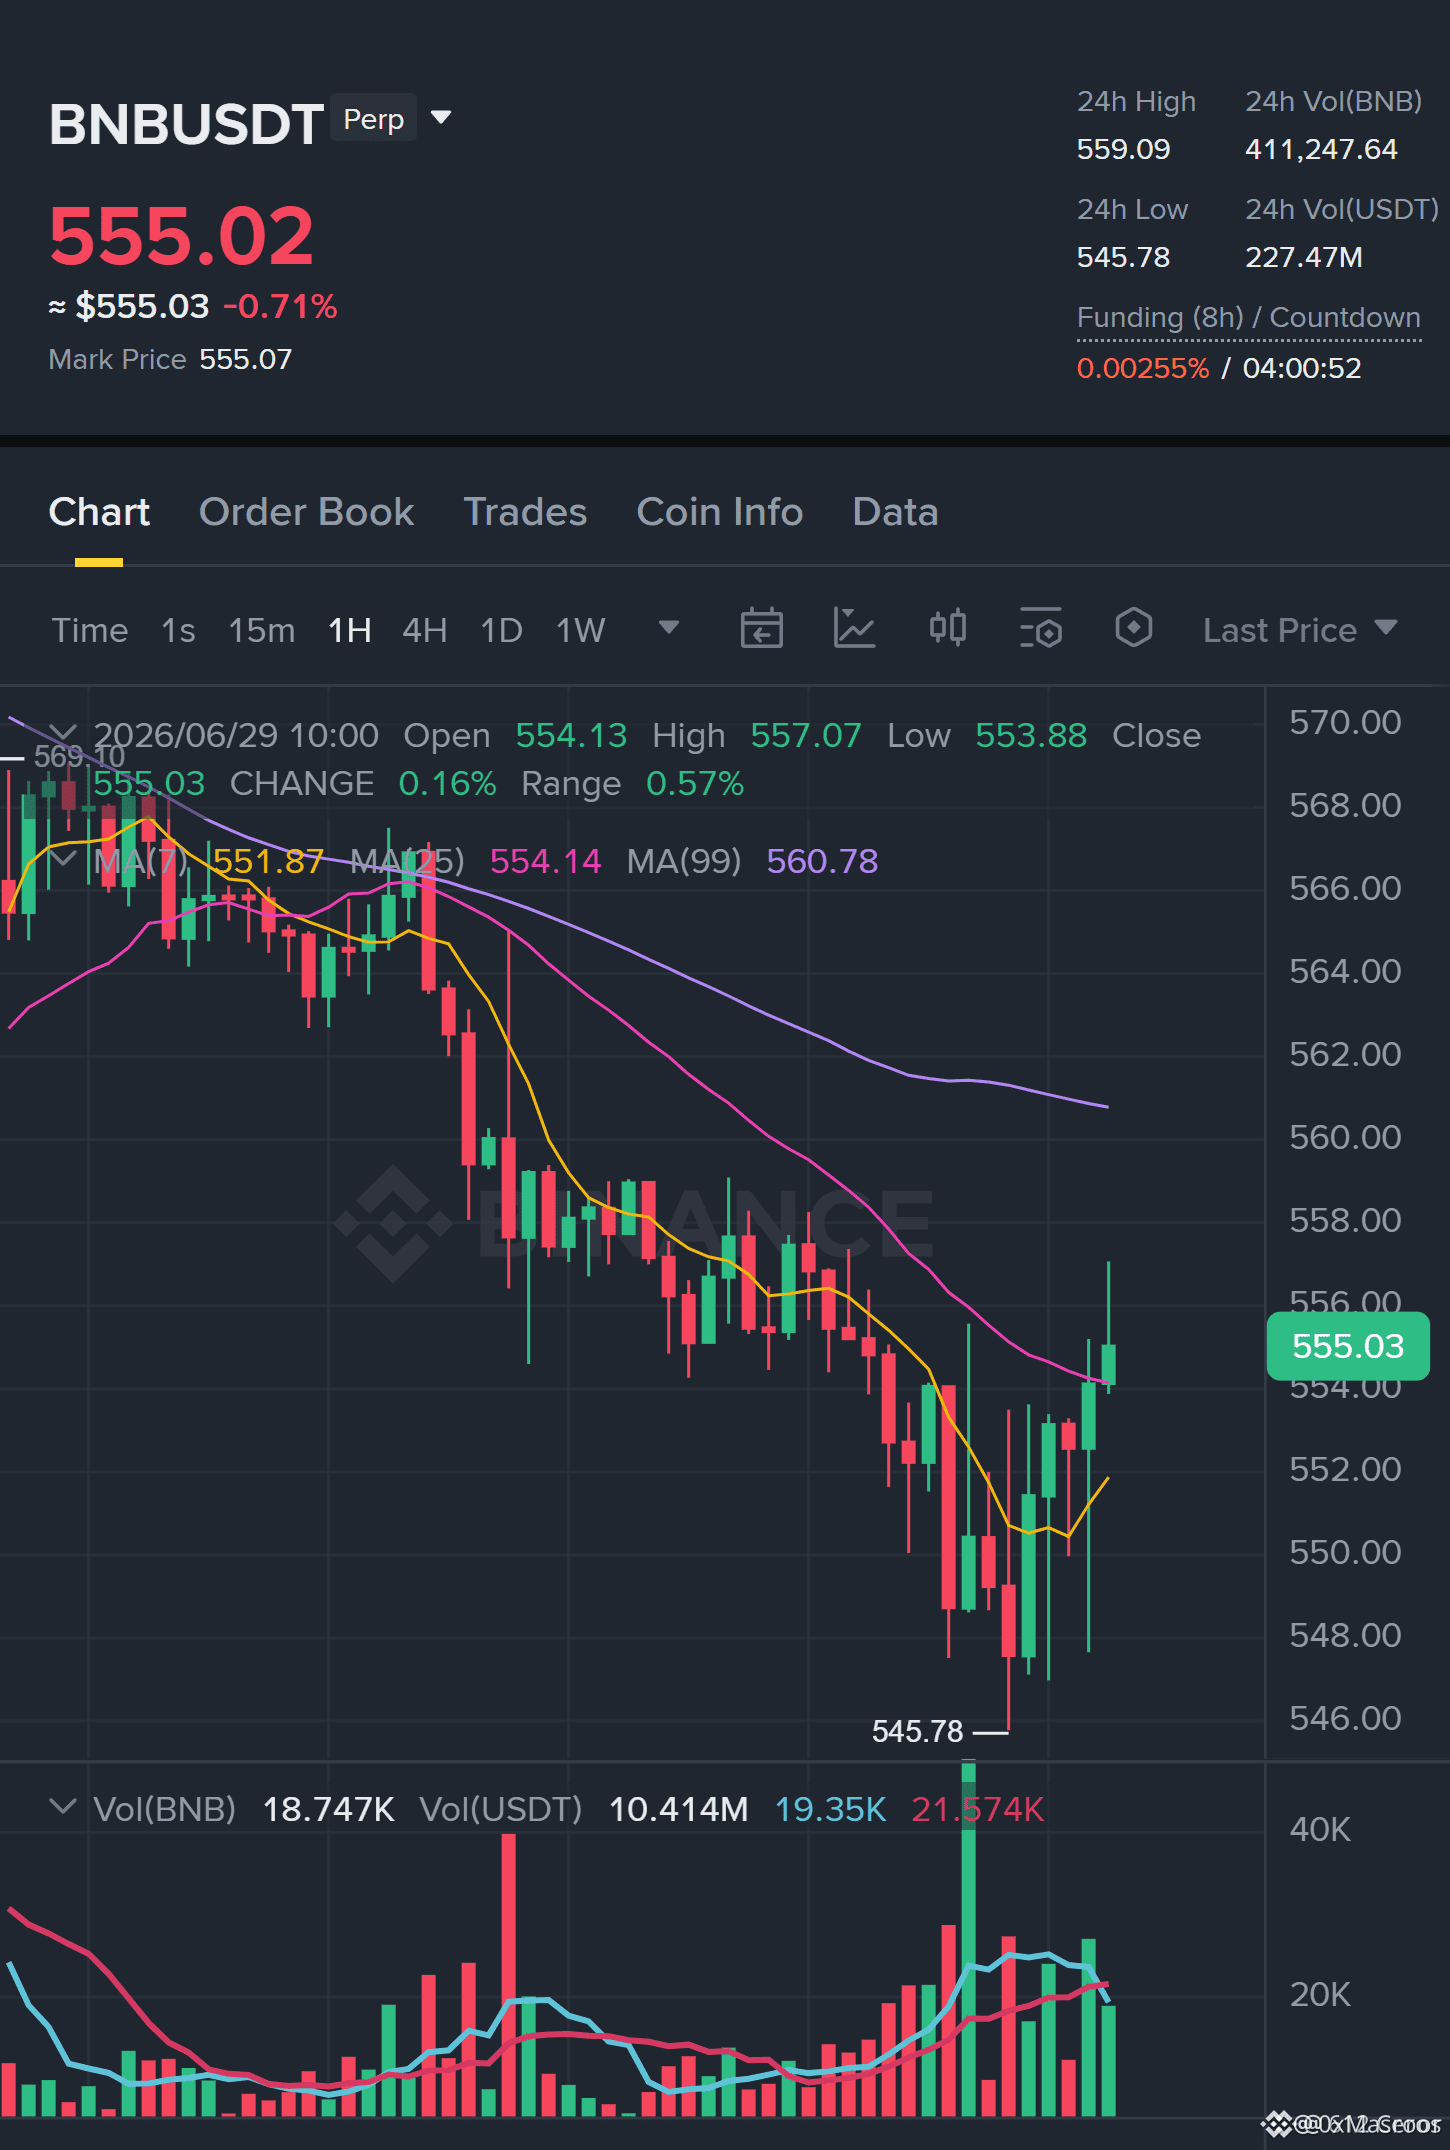
Task: Click the MA(25) value 554.14
Action: click(545, 861)
